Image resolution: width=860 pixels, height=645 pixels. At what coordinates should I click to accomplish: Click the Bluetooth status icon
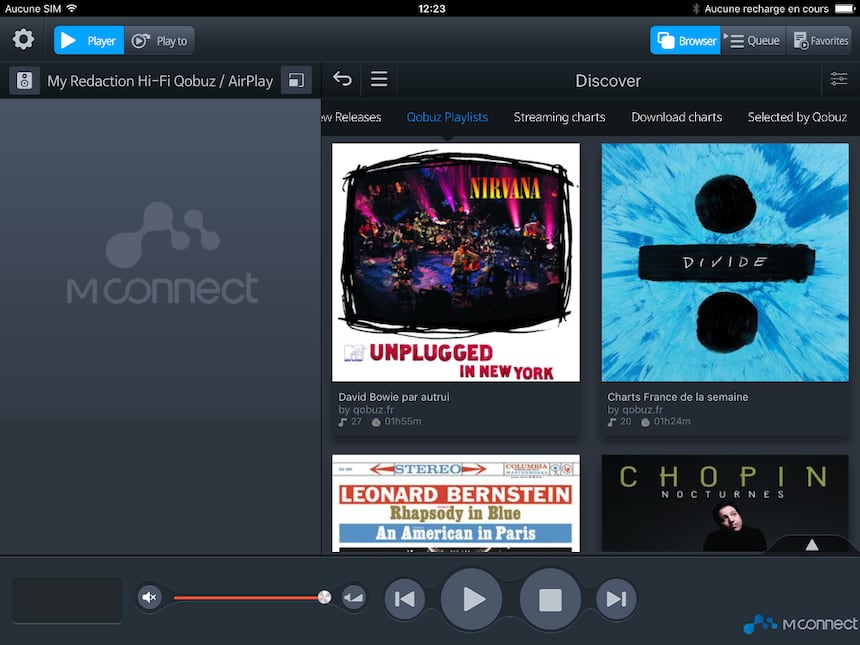[x=695, y=8]
